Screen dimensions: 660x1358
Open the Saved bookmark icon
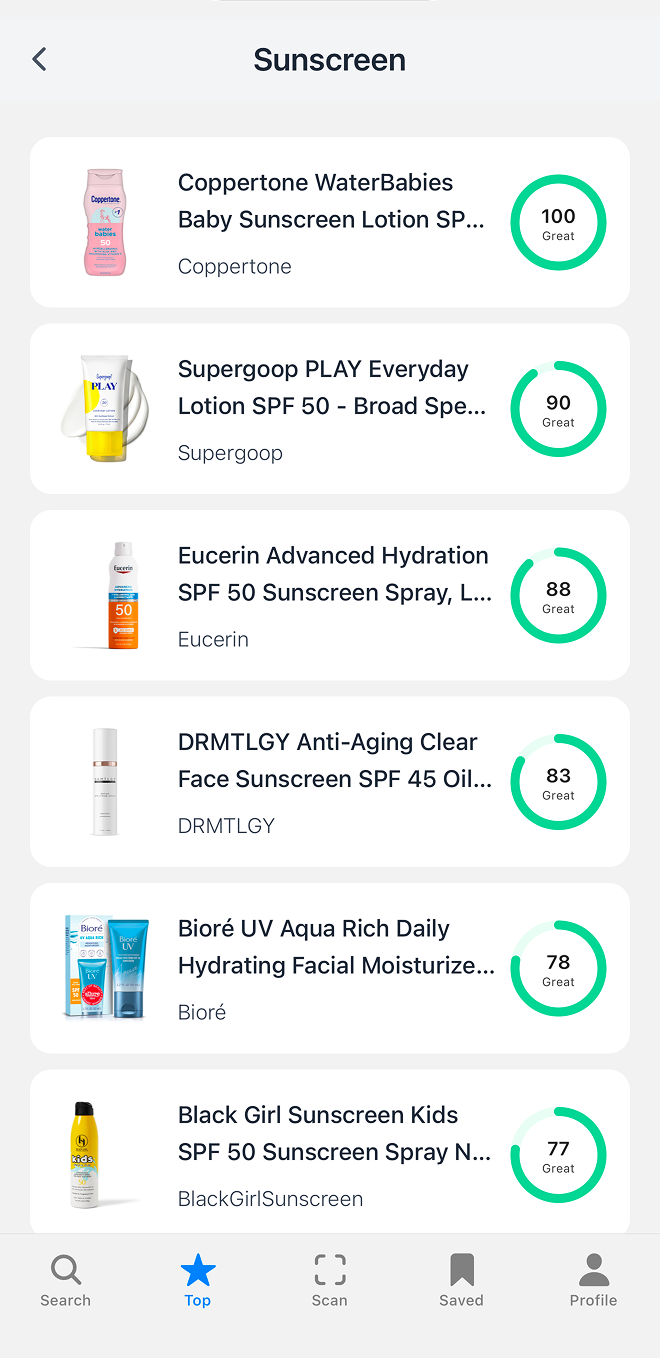click(x=461, y=1270)
